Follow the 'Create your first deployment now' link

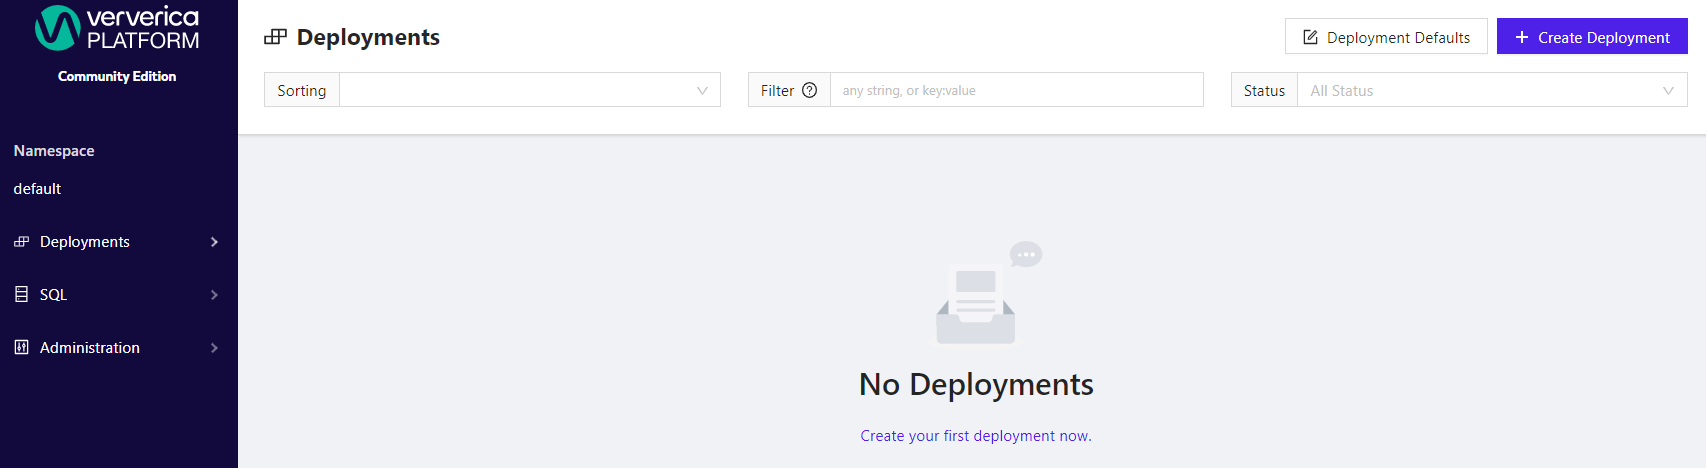[x=976, y=436]
